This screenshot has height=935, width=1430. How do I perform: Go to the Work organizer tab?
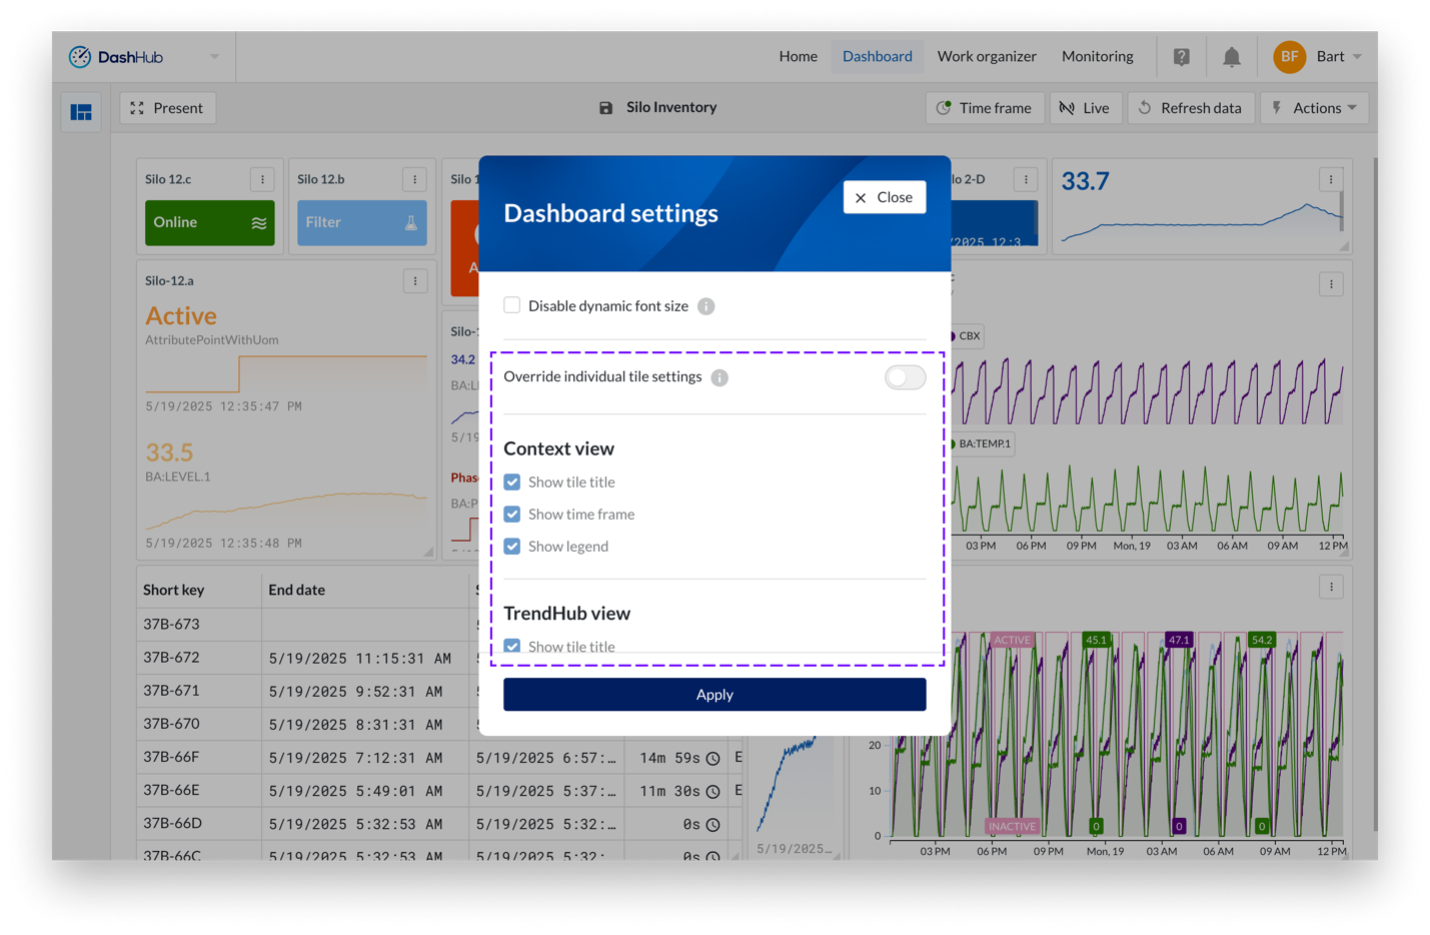pyautogui.click(x=986, y=56)
